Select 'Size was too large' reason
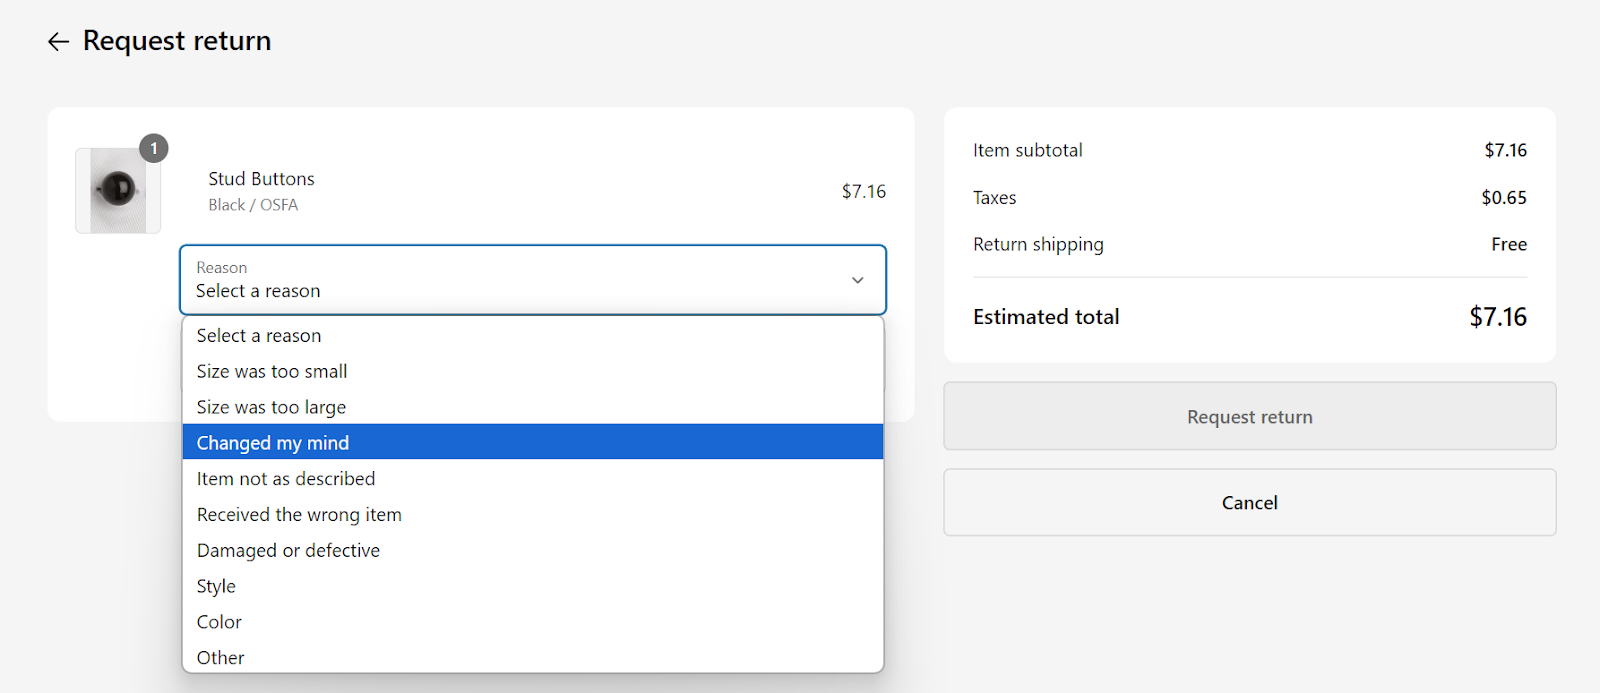 point(533,407)
